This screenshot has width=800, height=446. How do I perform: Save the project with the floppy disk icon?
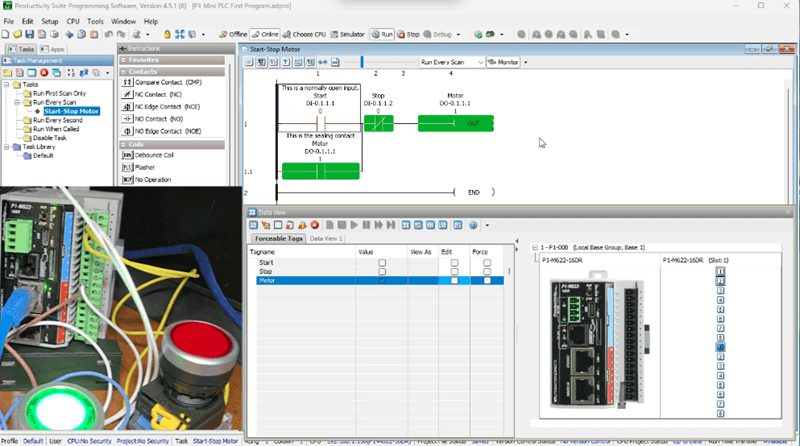(30, 34)
